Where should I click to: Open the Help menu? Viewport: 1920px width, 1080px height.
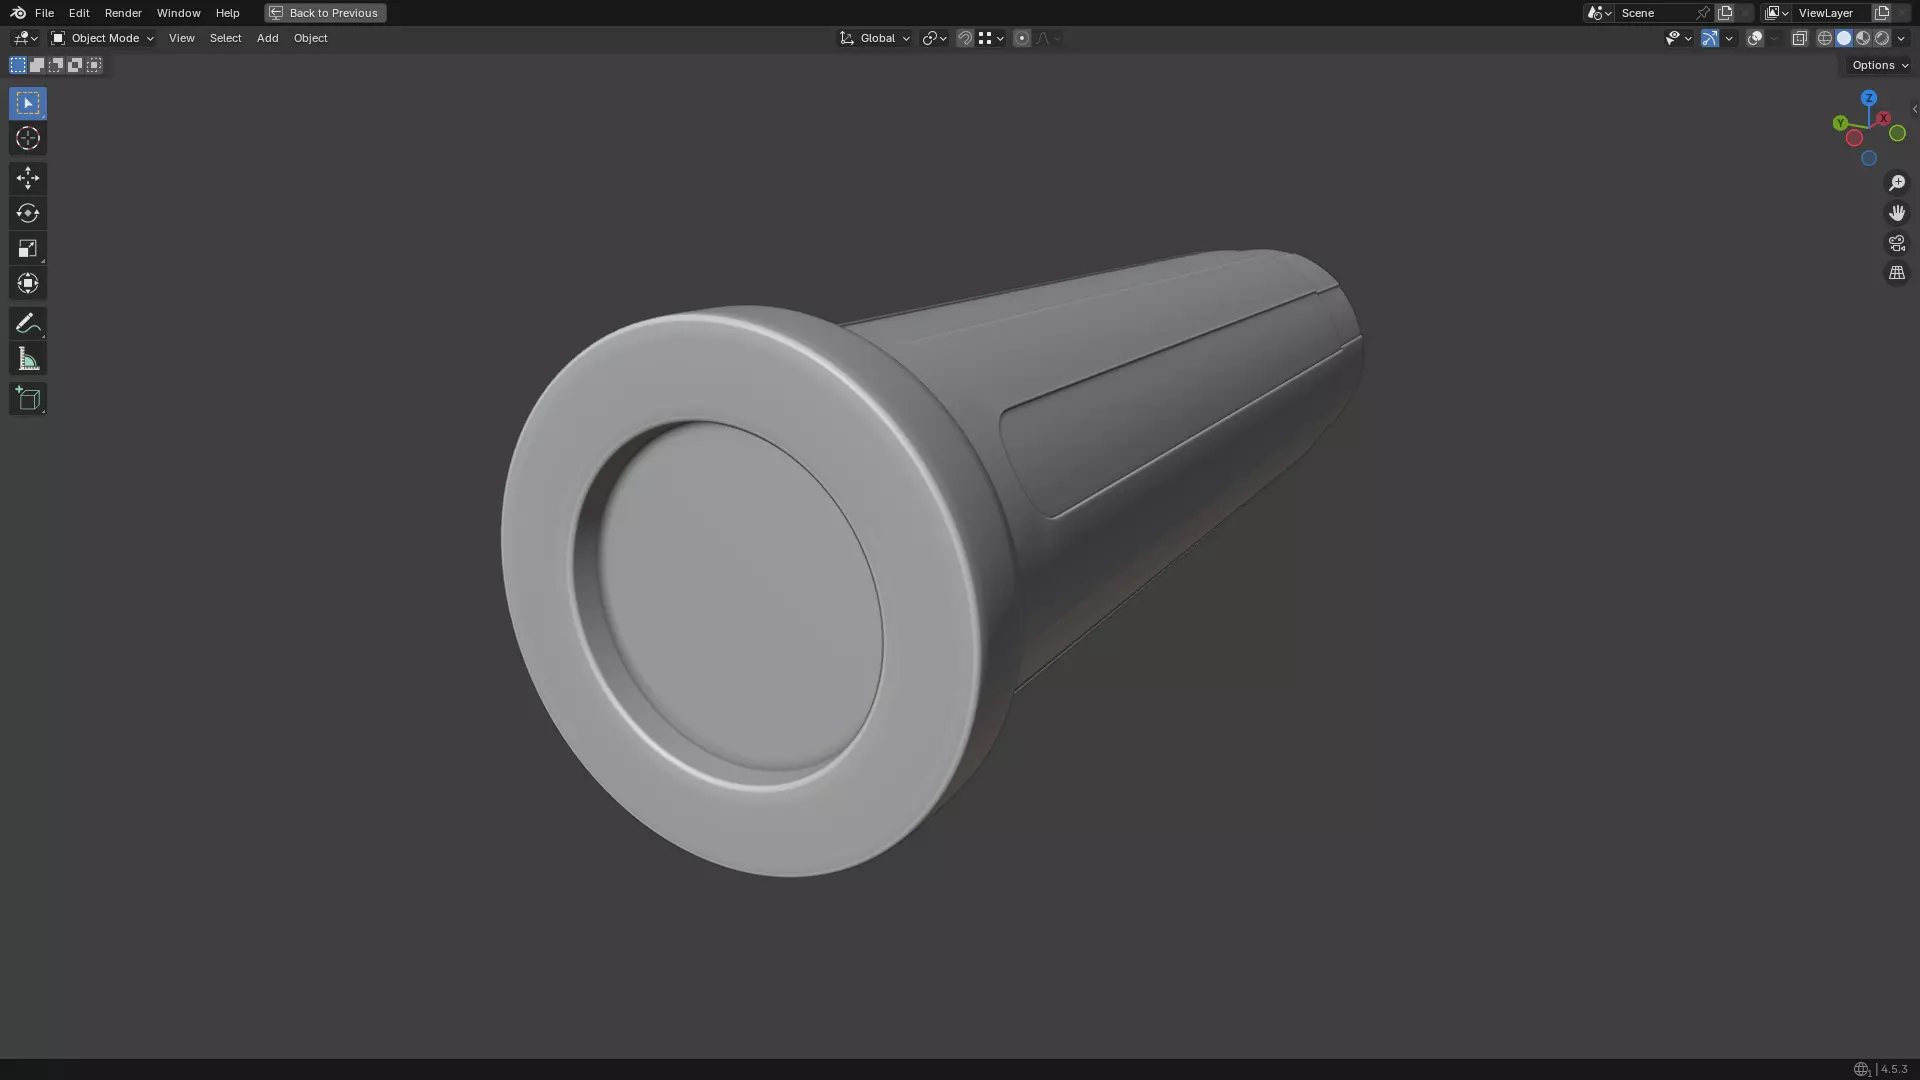pos(227,13)
